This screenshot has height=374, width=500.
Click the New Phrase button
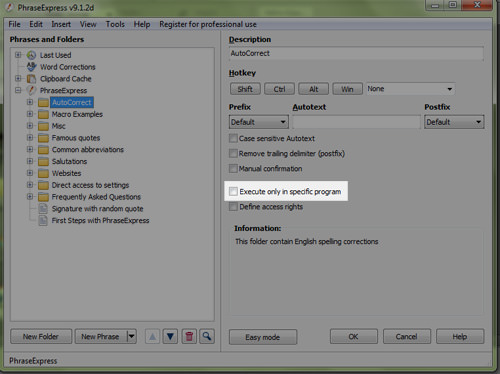pos(101,336)
